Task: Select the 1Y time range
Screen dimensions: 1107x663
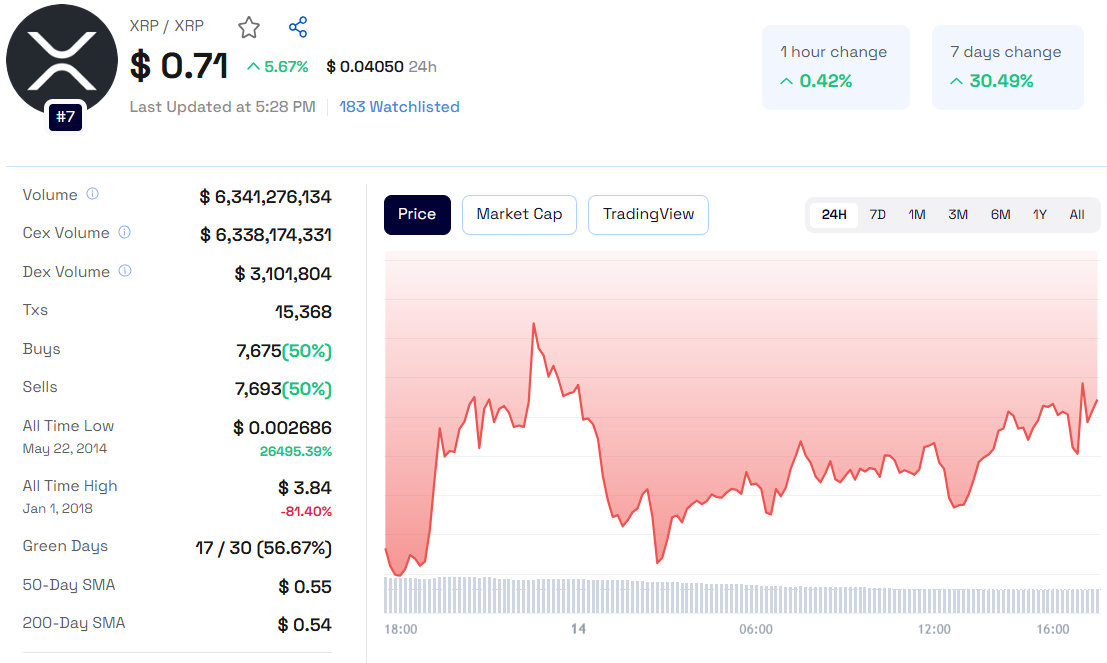Action: click(x=1040, y=215)
